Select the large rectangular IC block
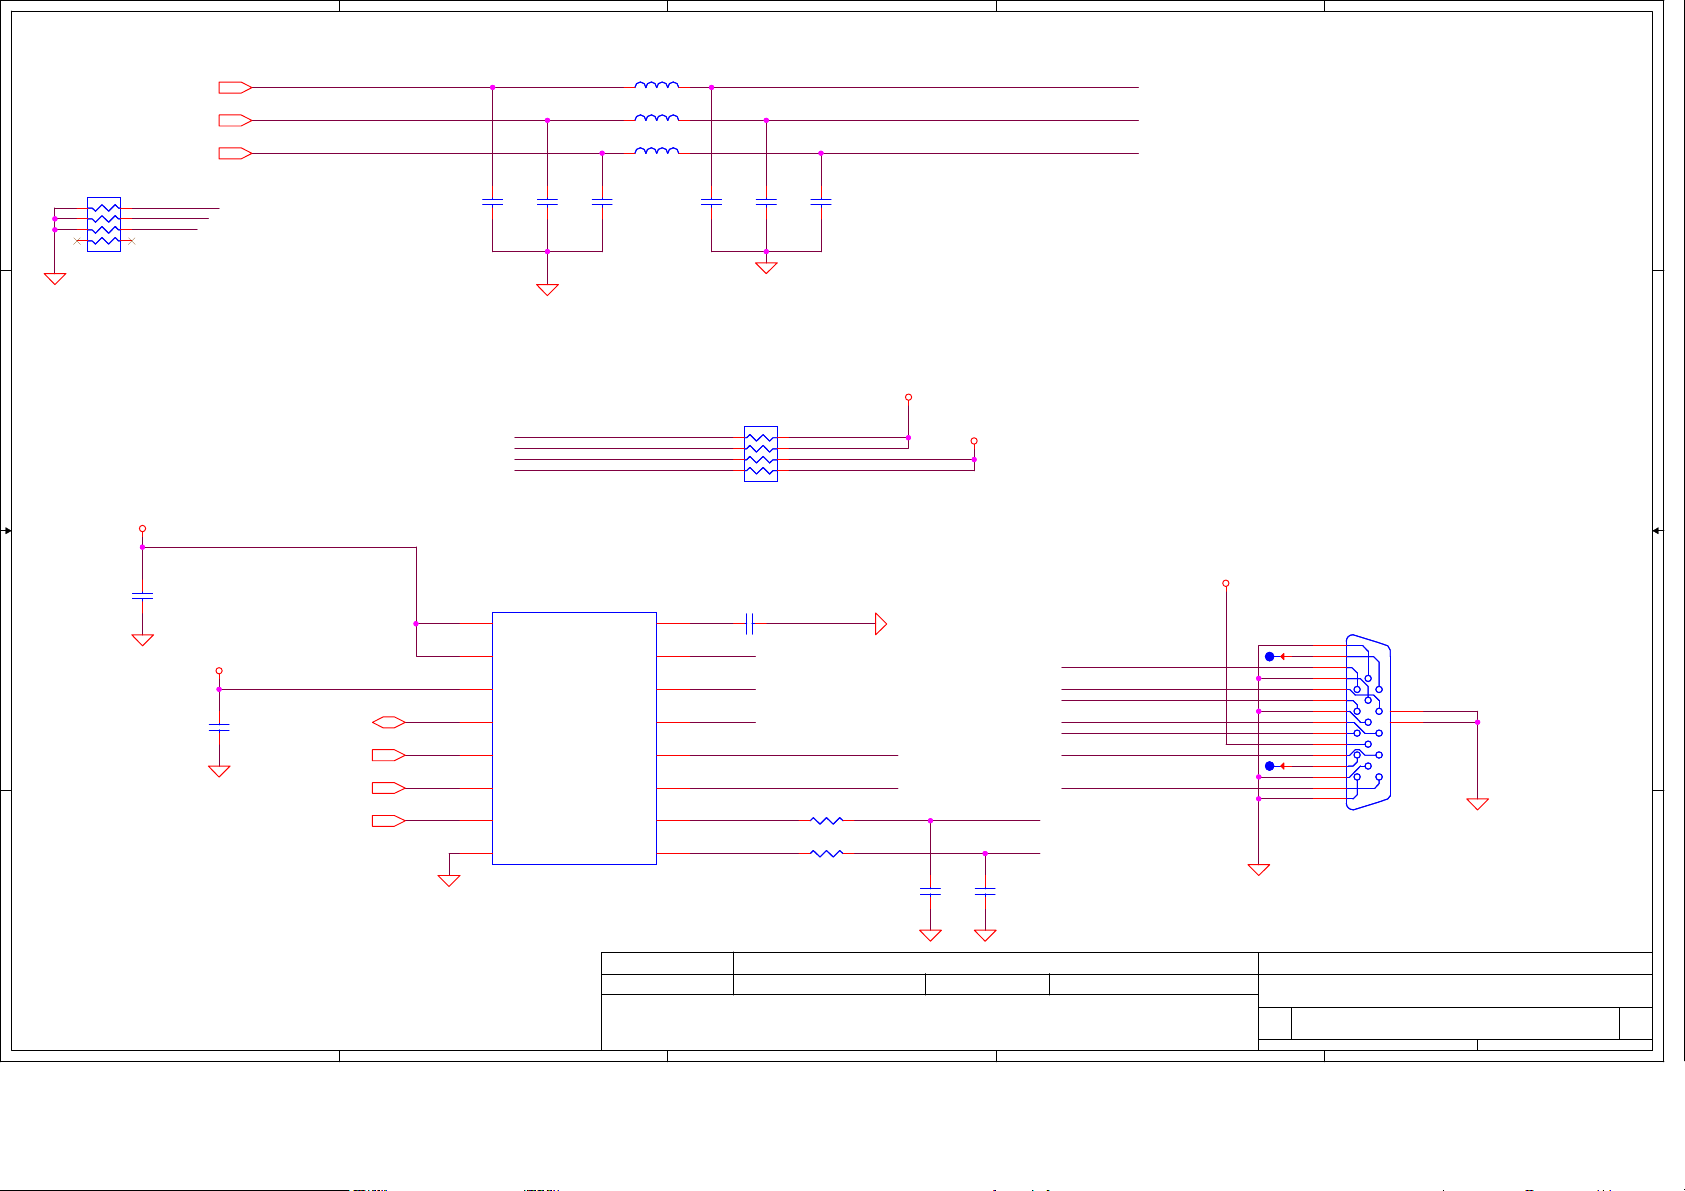 (x=574, y=738)
